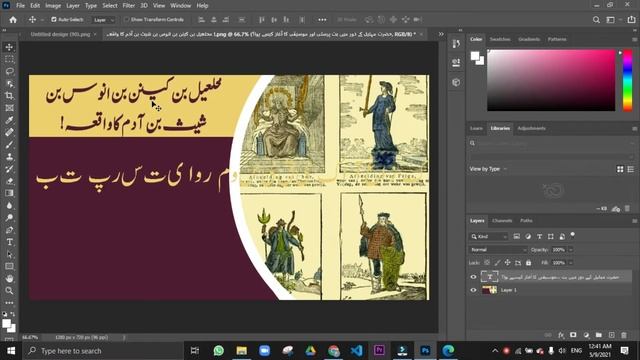The image size is (640, 360).
Task: Select the Path Selection tool
Action: [9, 254]
